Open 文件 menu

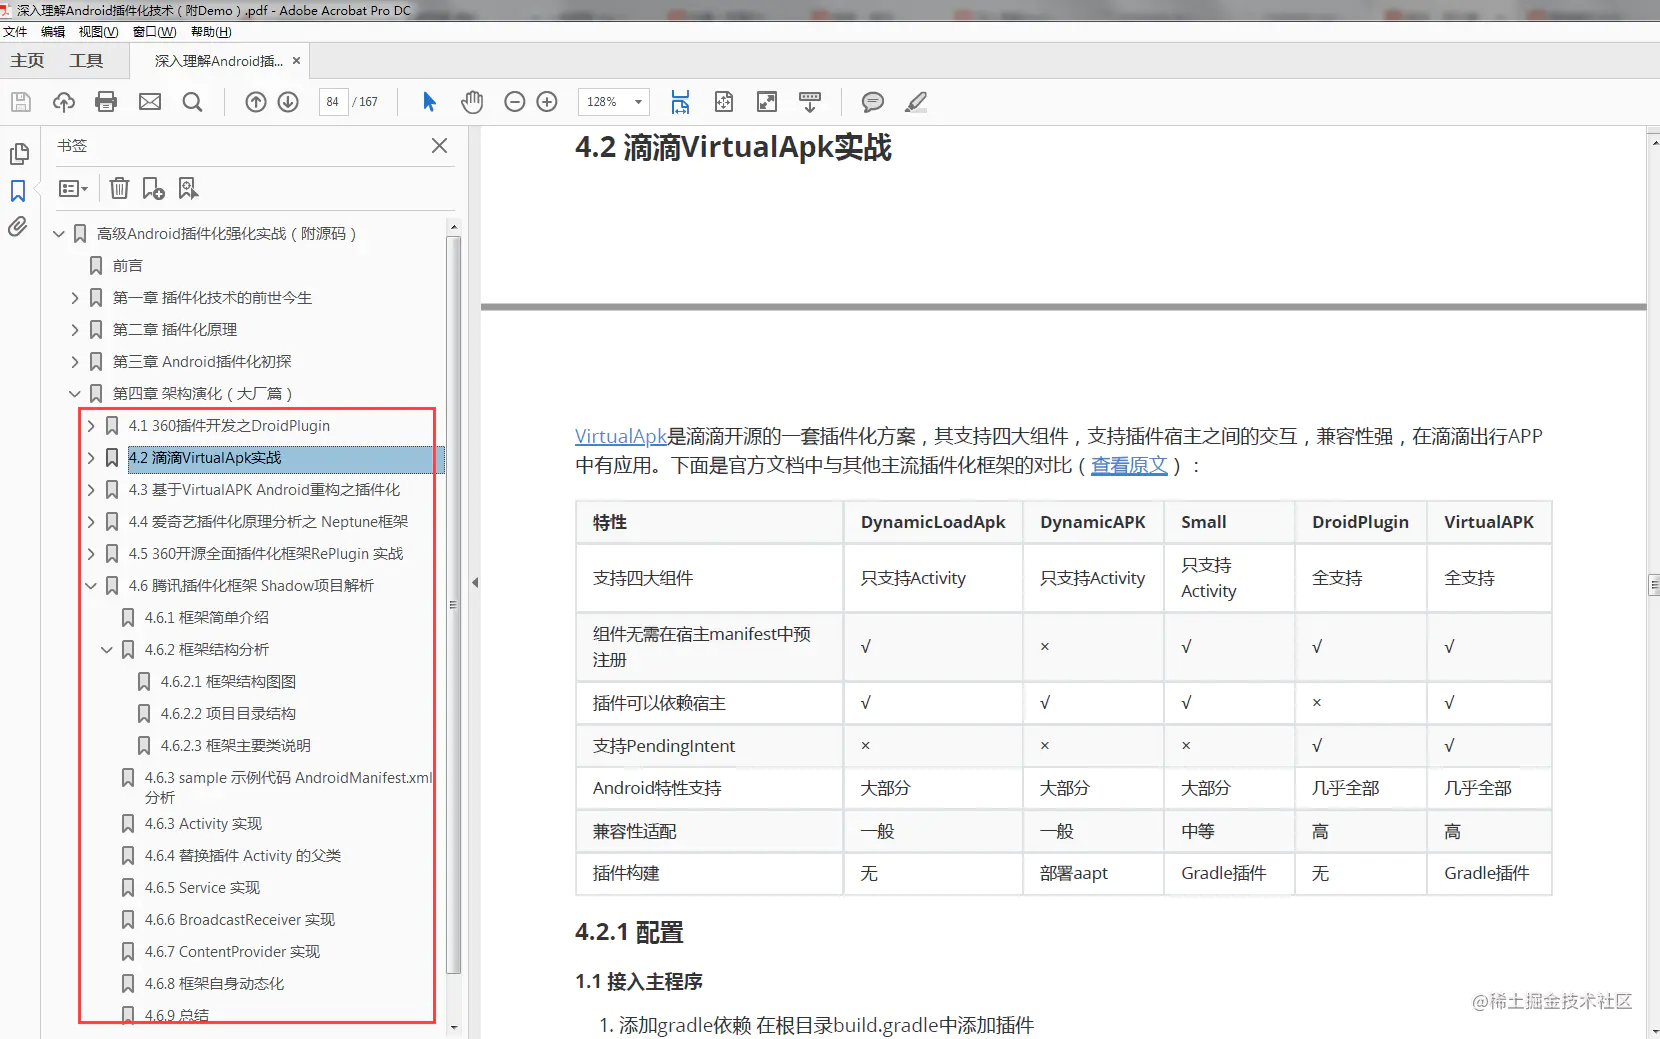15,32
